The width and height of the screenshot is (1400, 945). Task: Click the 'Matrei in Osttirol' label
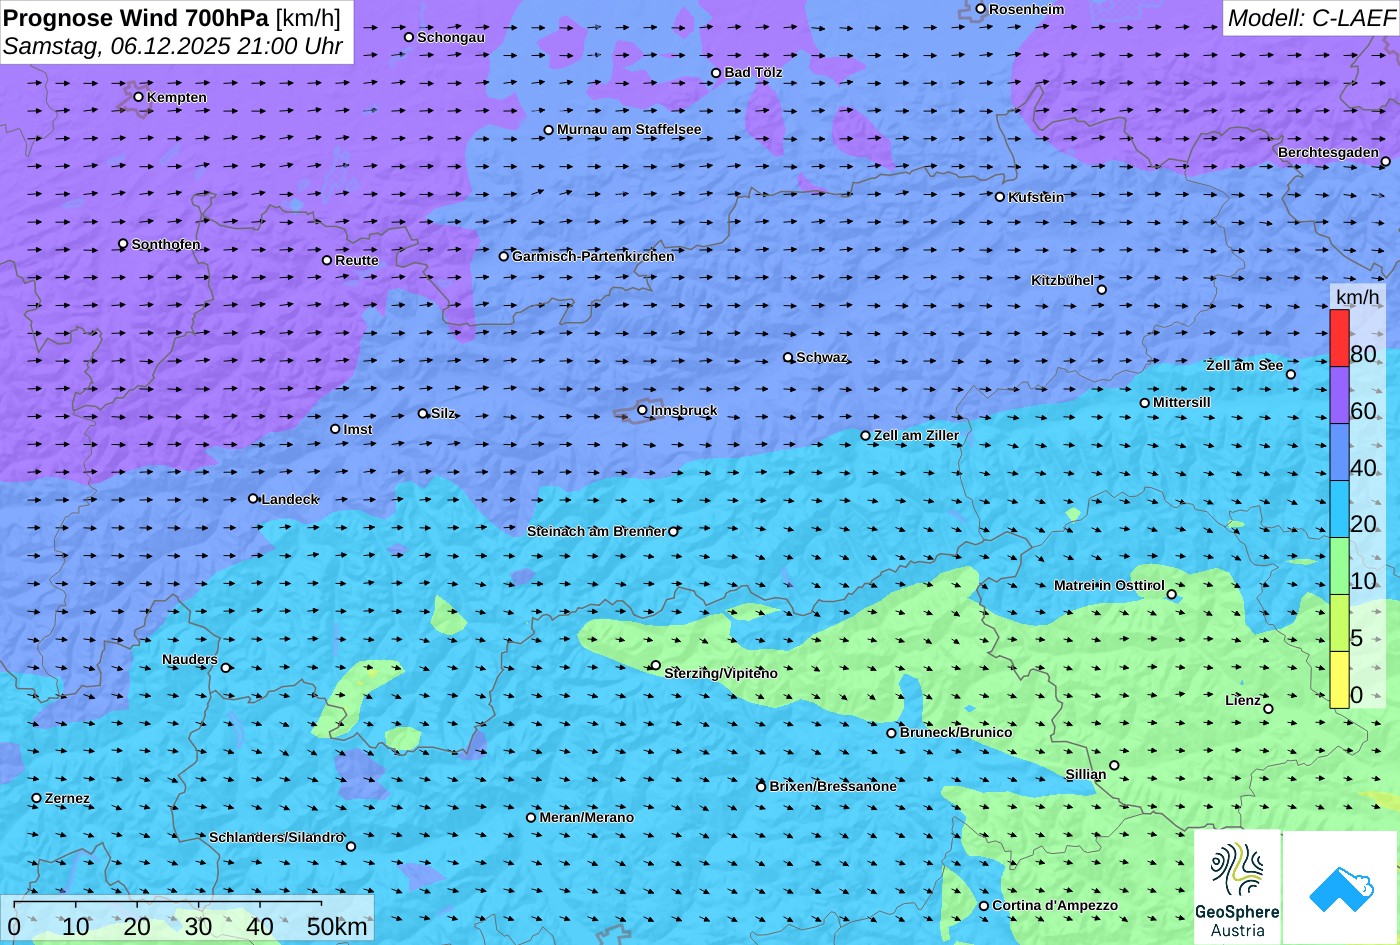(x=1109, y=585)
